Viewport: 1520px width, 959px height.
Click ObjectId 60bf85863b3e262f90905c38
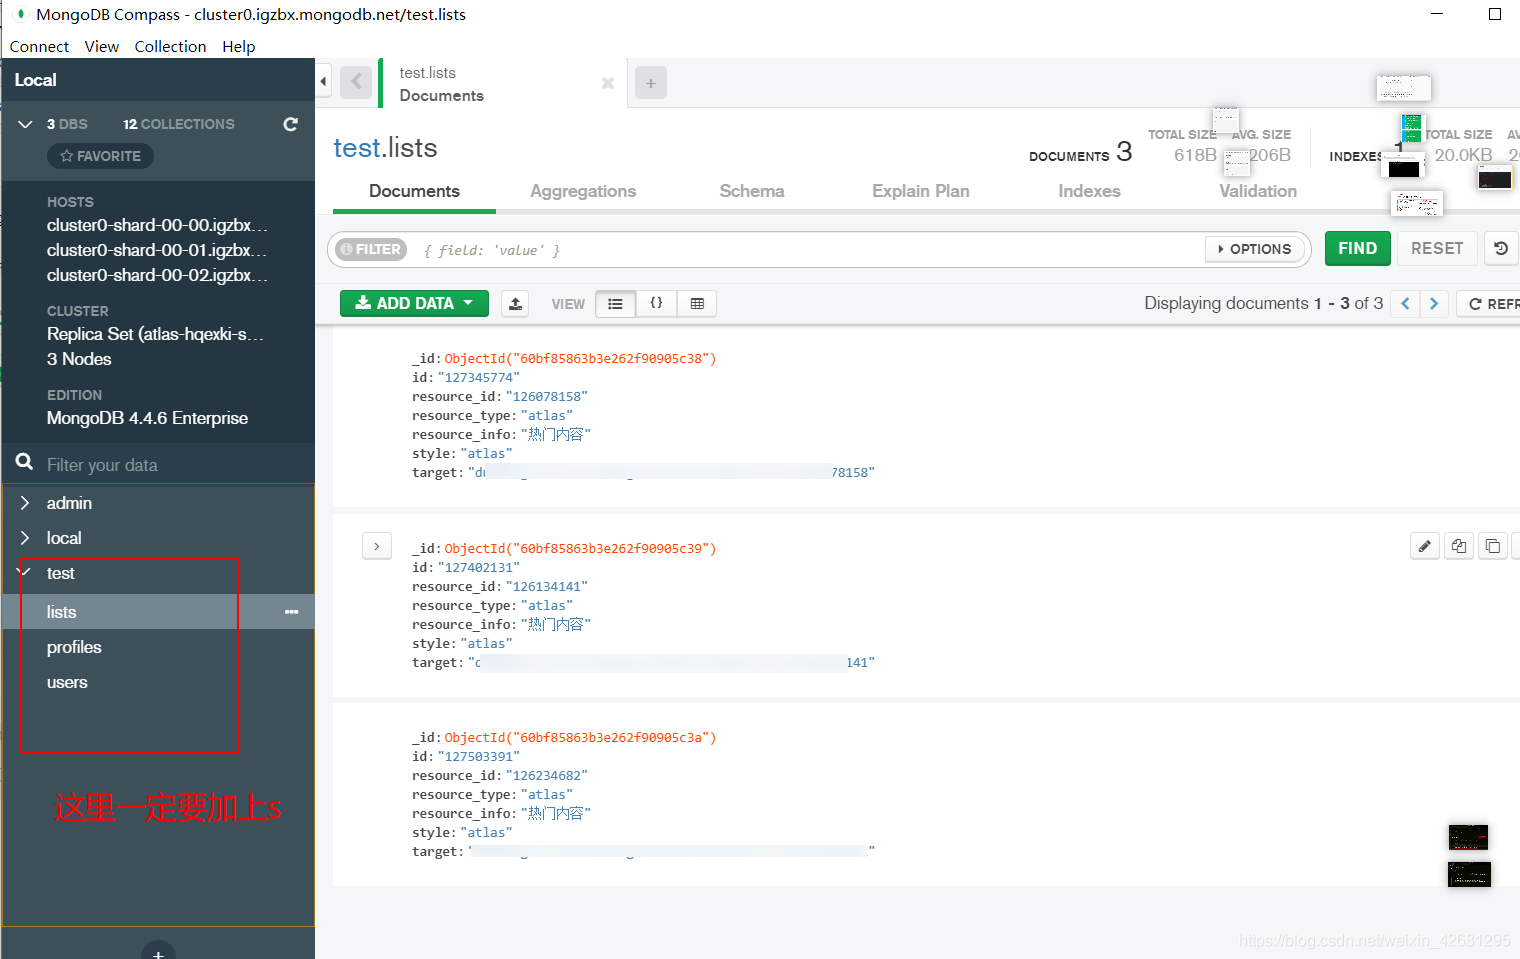(x=580, y=358)
